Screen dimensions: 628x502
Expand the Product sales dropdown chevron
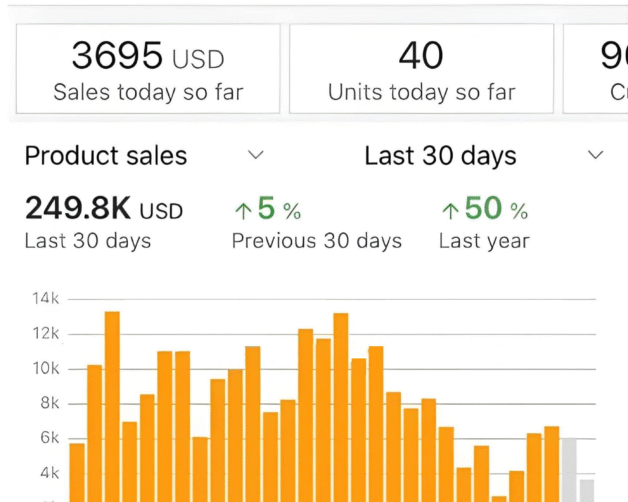pos(256,155)
